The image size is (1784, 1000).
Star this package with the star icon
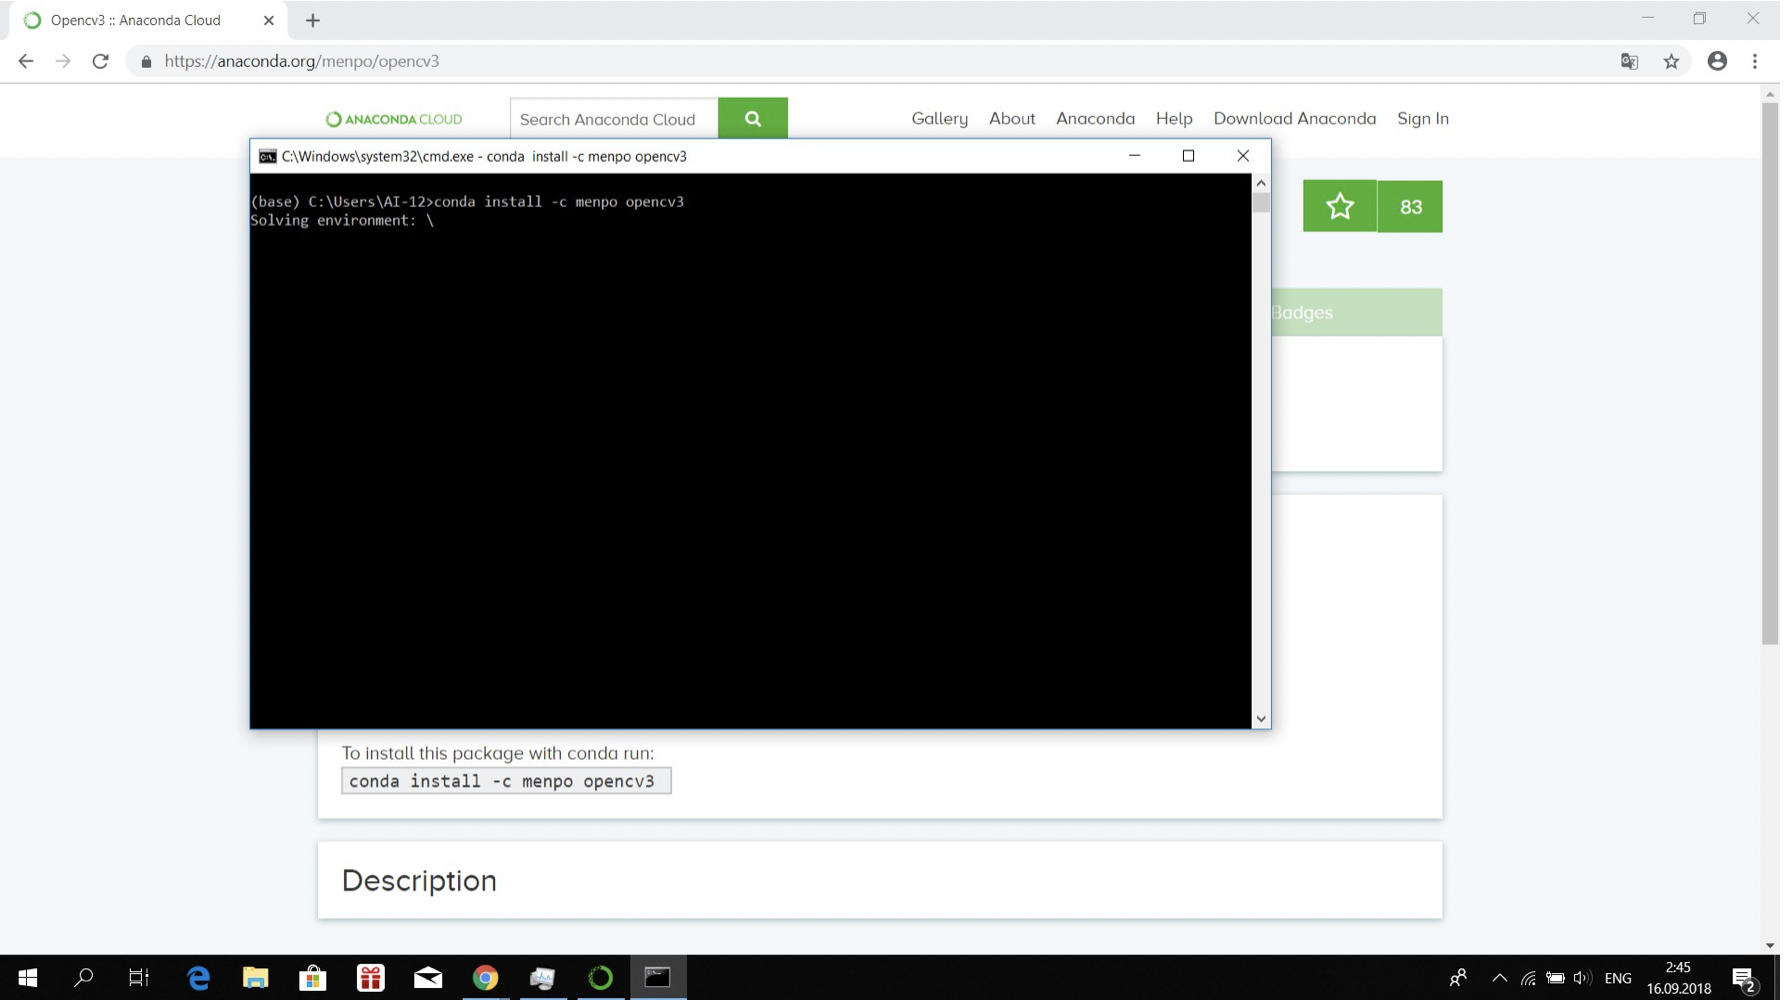pyautogui.click(x=1342, y=207)
